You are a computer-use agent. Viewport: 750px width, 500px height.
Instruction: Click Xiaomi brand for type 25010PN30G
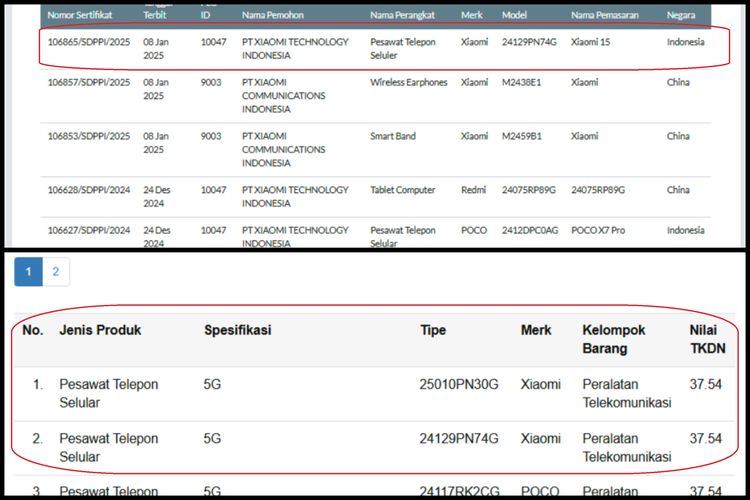(540, 384)
